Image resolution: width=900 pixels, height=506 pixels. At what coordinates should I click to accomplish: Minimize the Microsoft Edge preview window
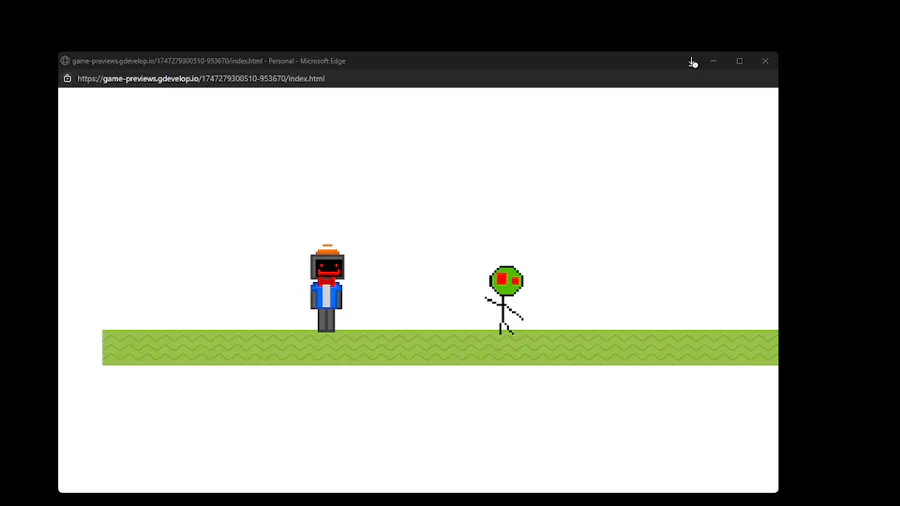pos(713,61)
